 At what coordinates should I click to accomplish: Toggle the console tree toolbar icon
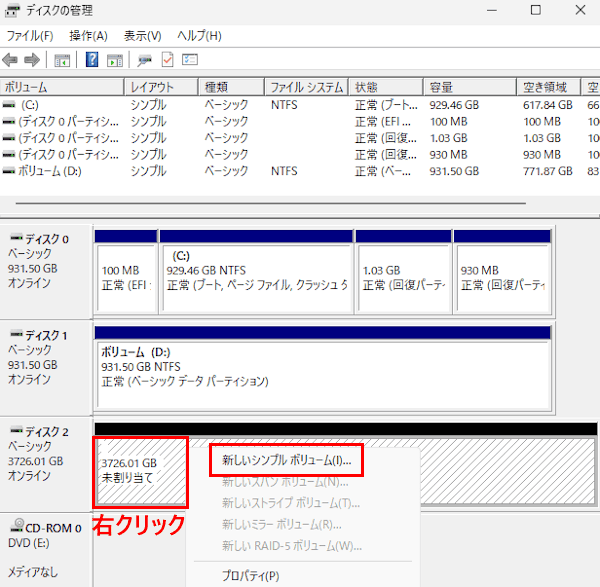tap(62, 60)
